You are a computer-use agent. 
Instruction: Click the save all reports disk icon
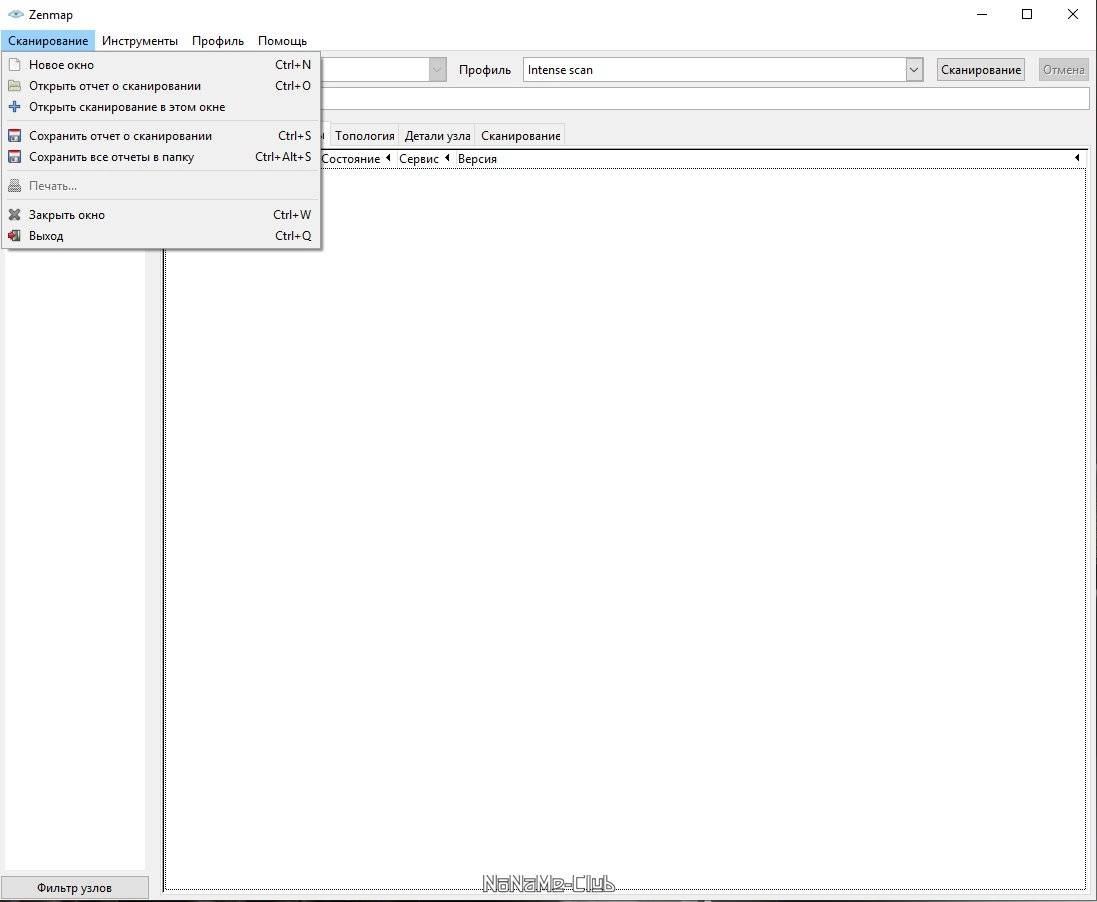14,157
